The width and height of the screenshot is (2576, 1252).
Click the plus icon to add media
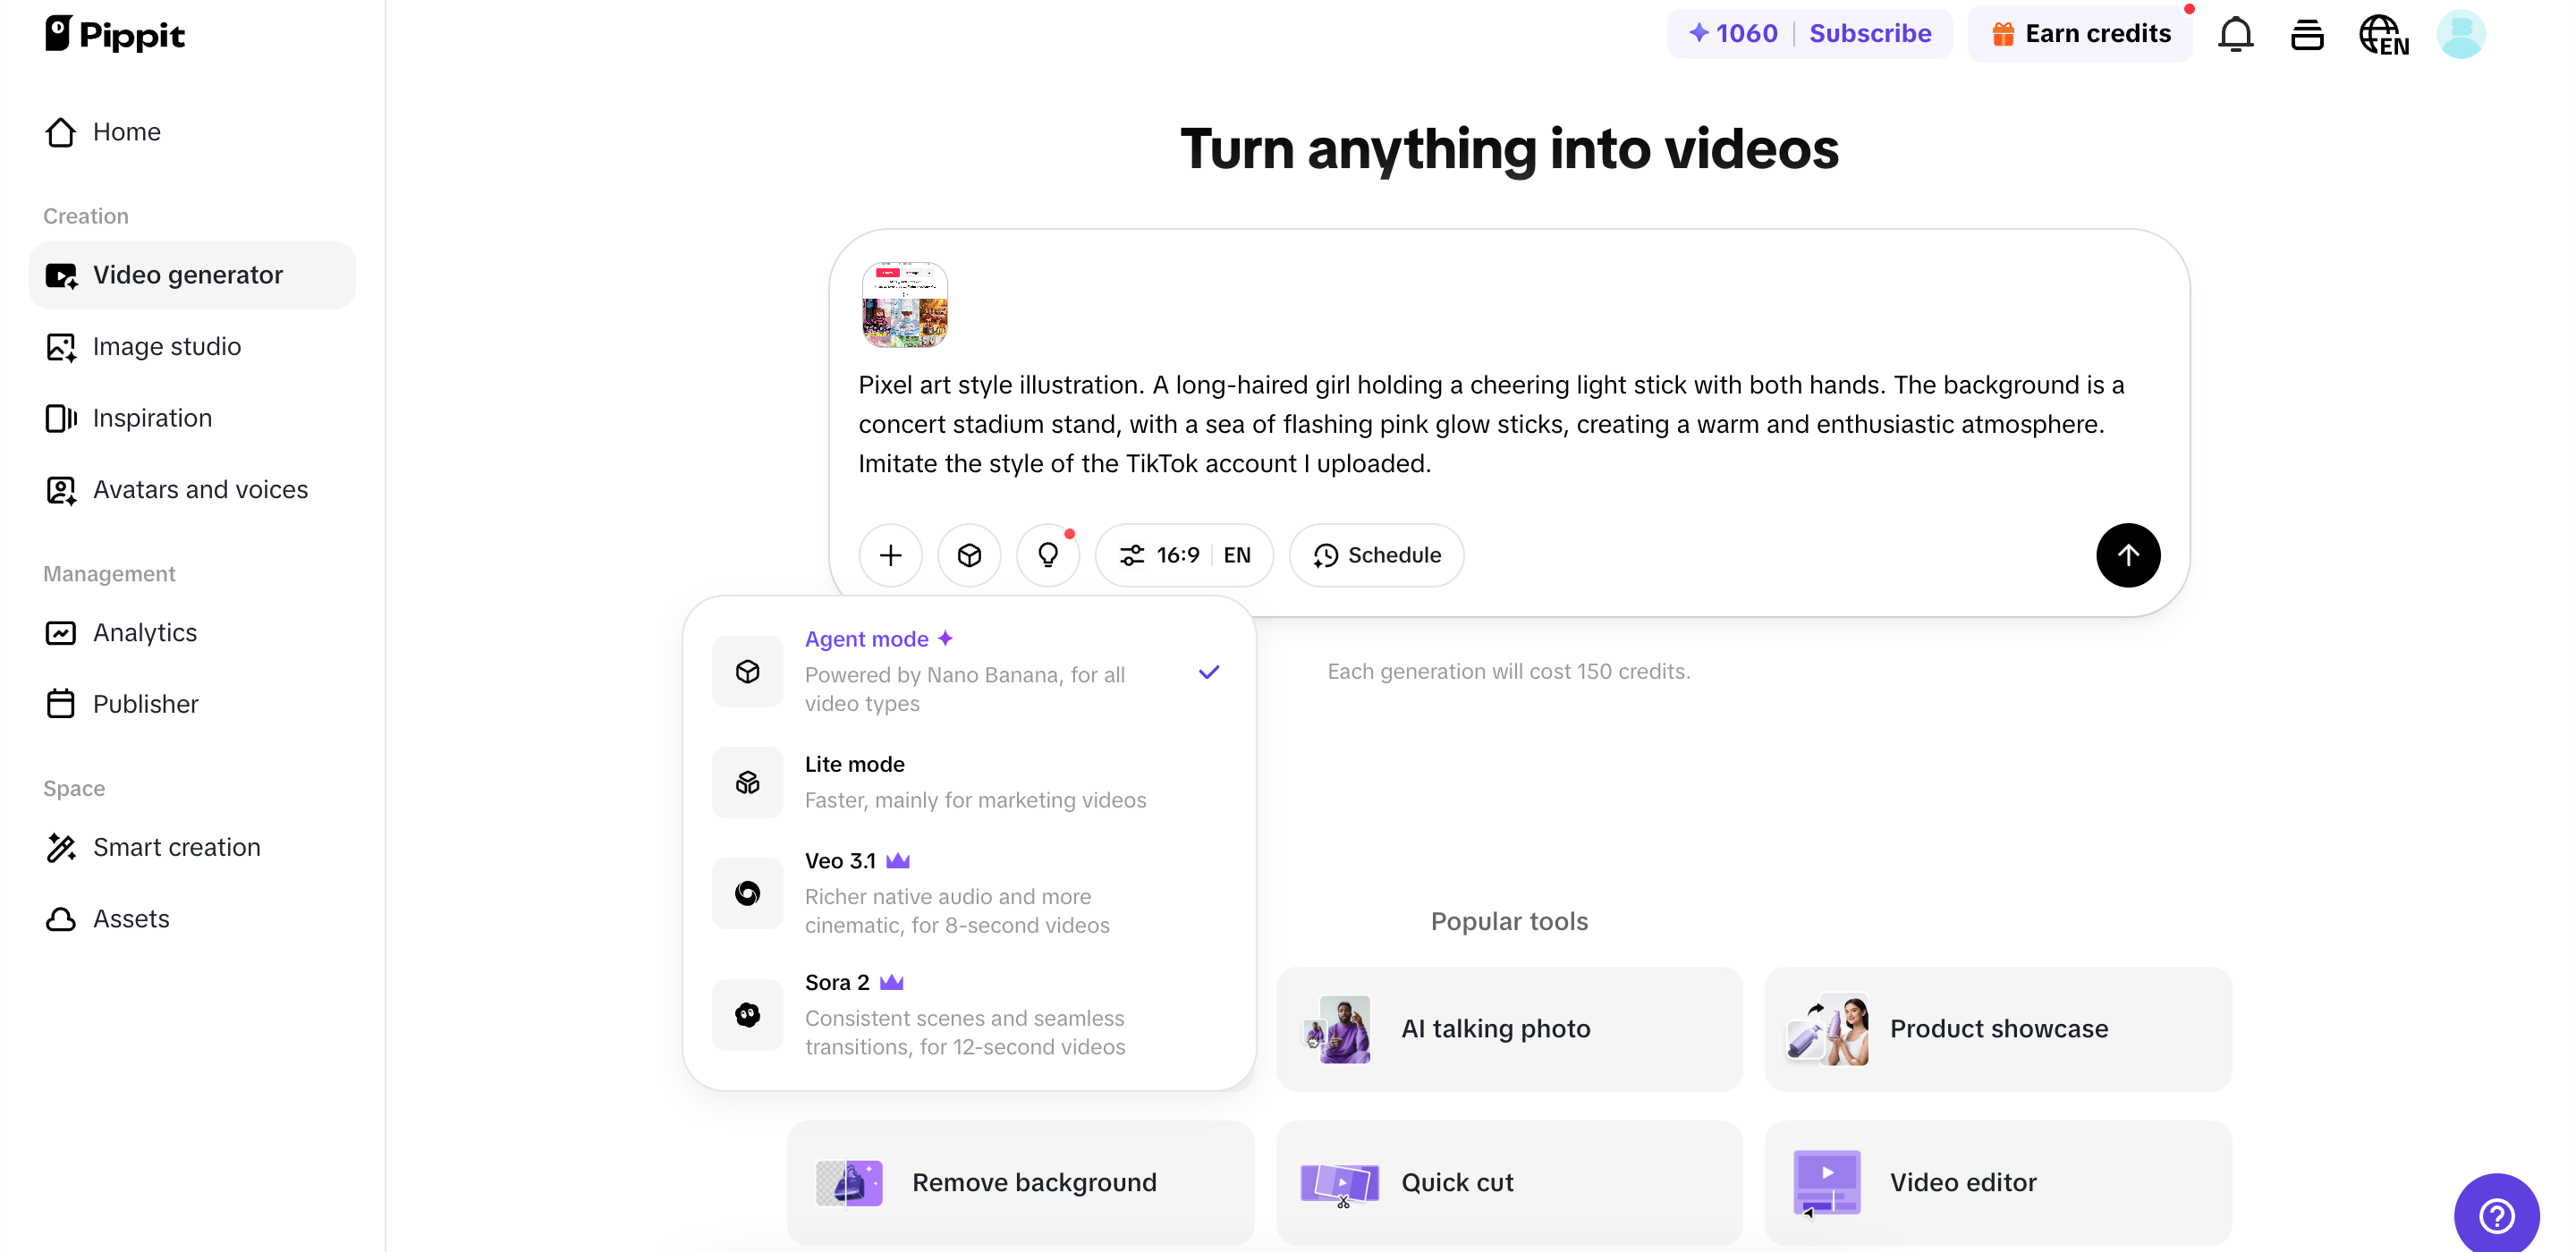pos(889,555)
